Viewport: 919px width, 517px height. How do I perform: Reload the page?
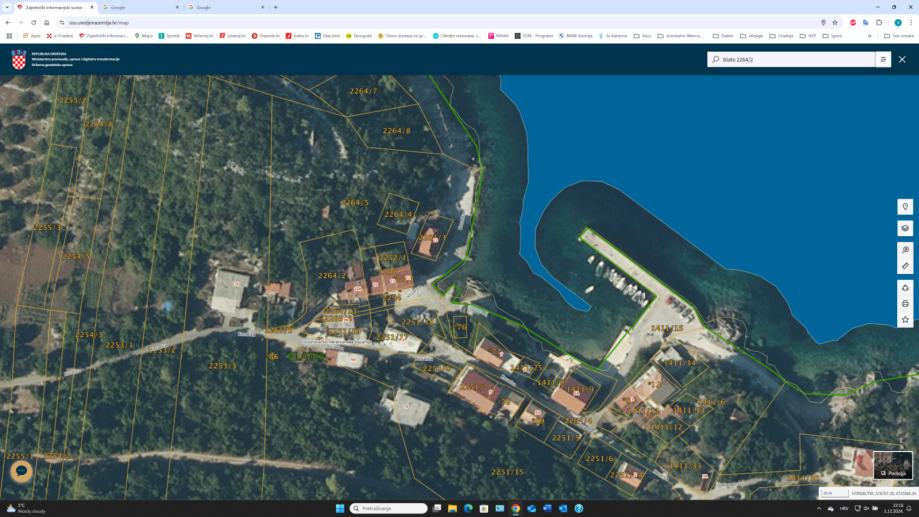33,22
